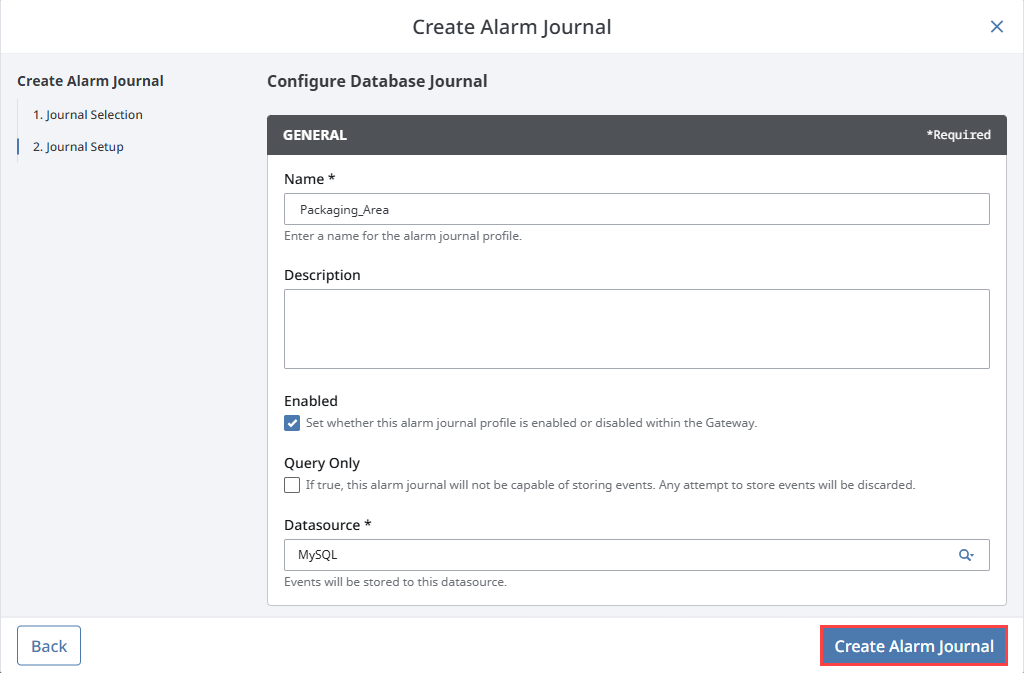
Task: Click inside the Description text area
Action: (637, 329)
